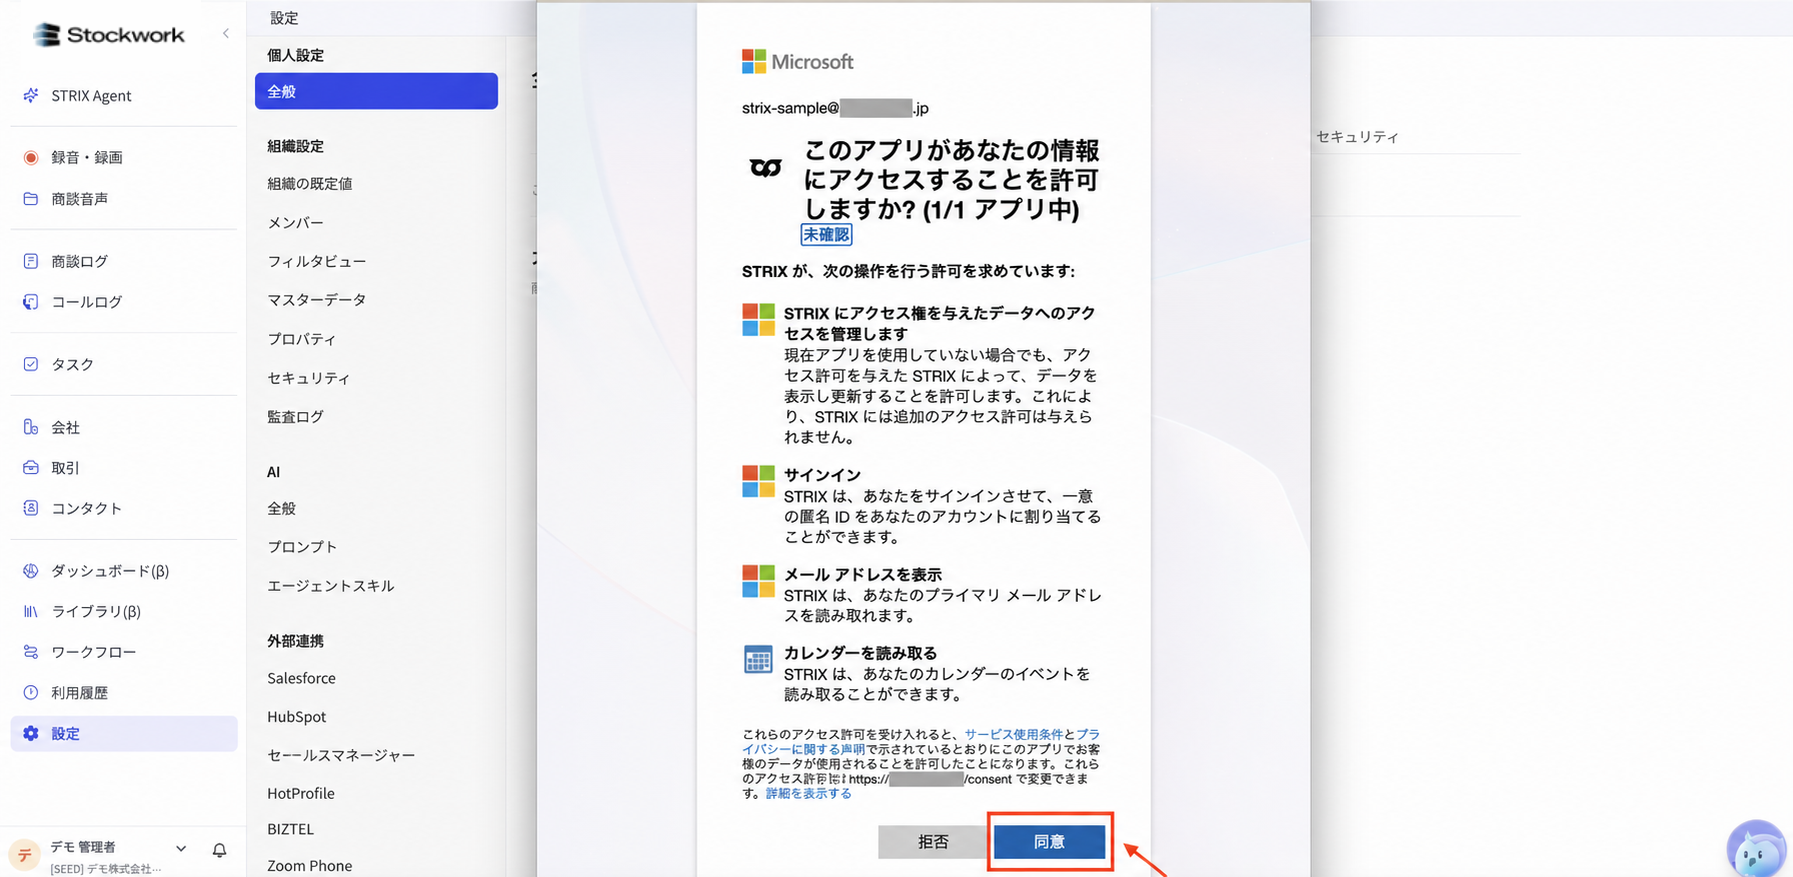Image resolution: width=1793 pixels, height=877 pixels.
Task: Open ライブラリ(β) icon in the sidebar
Action: (x=31, y=611)
